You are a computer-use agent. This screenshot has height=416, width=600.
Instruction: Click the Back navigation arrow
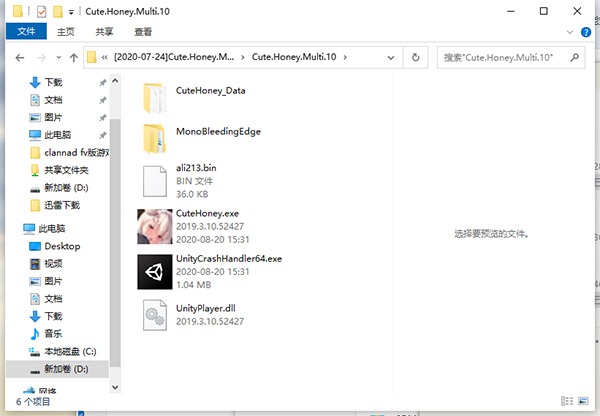20,58
